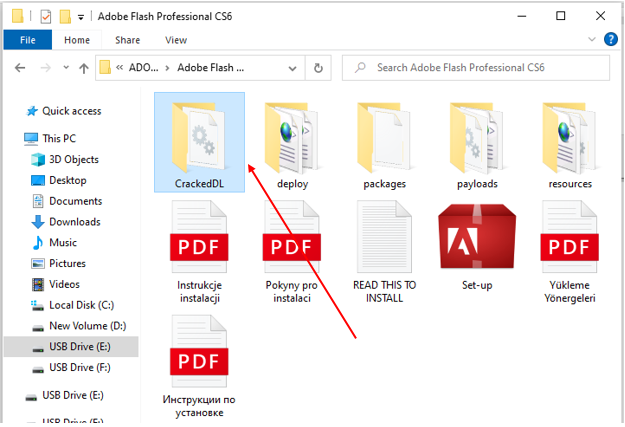This screenshot has width=625, height=427.
Task: Click the folder icon in the address bar
Action: tap(105, 67)
